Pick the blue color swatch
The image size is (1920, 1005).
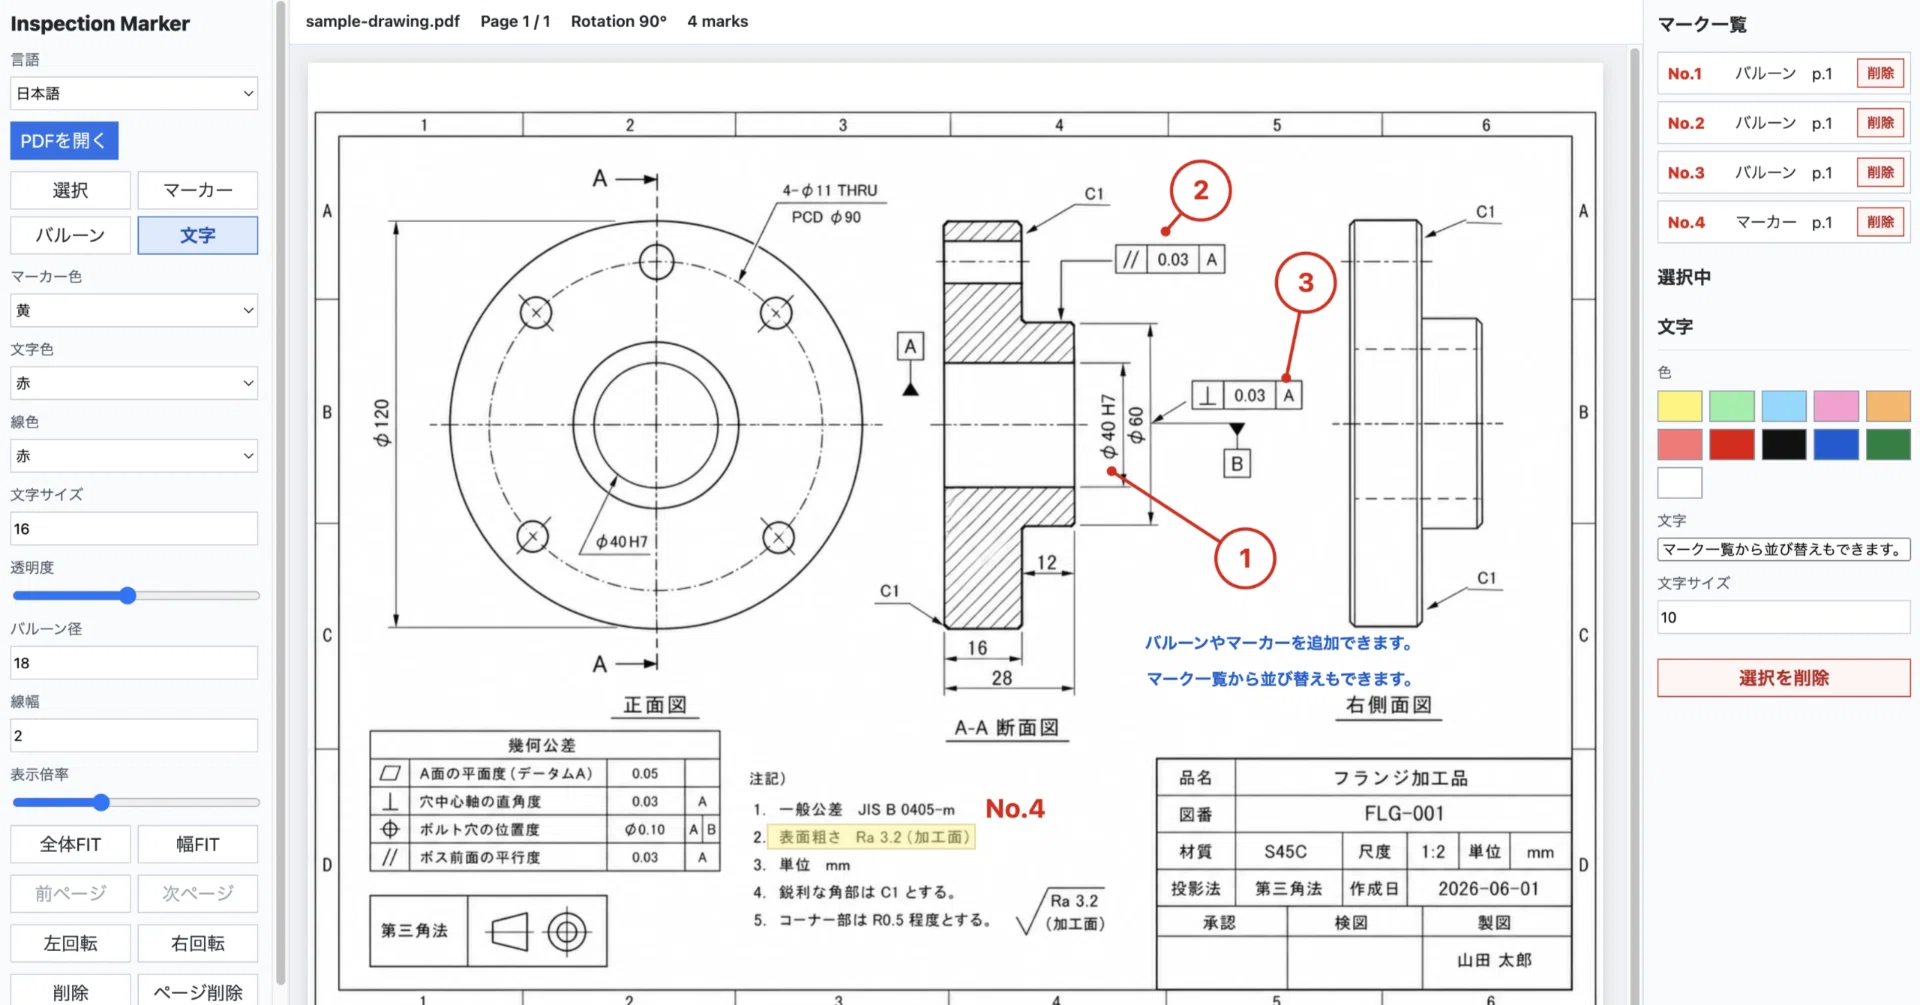[x=1835, y=444]
